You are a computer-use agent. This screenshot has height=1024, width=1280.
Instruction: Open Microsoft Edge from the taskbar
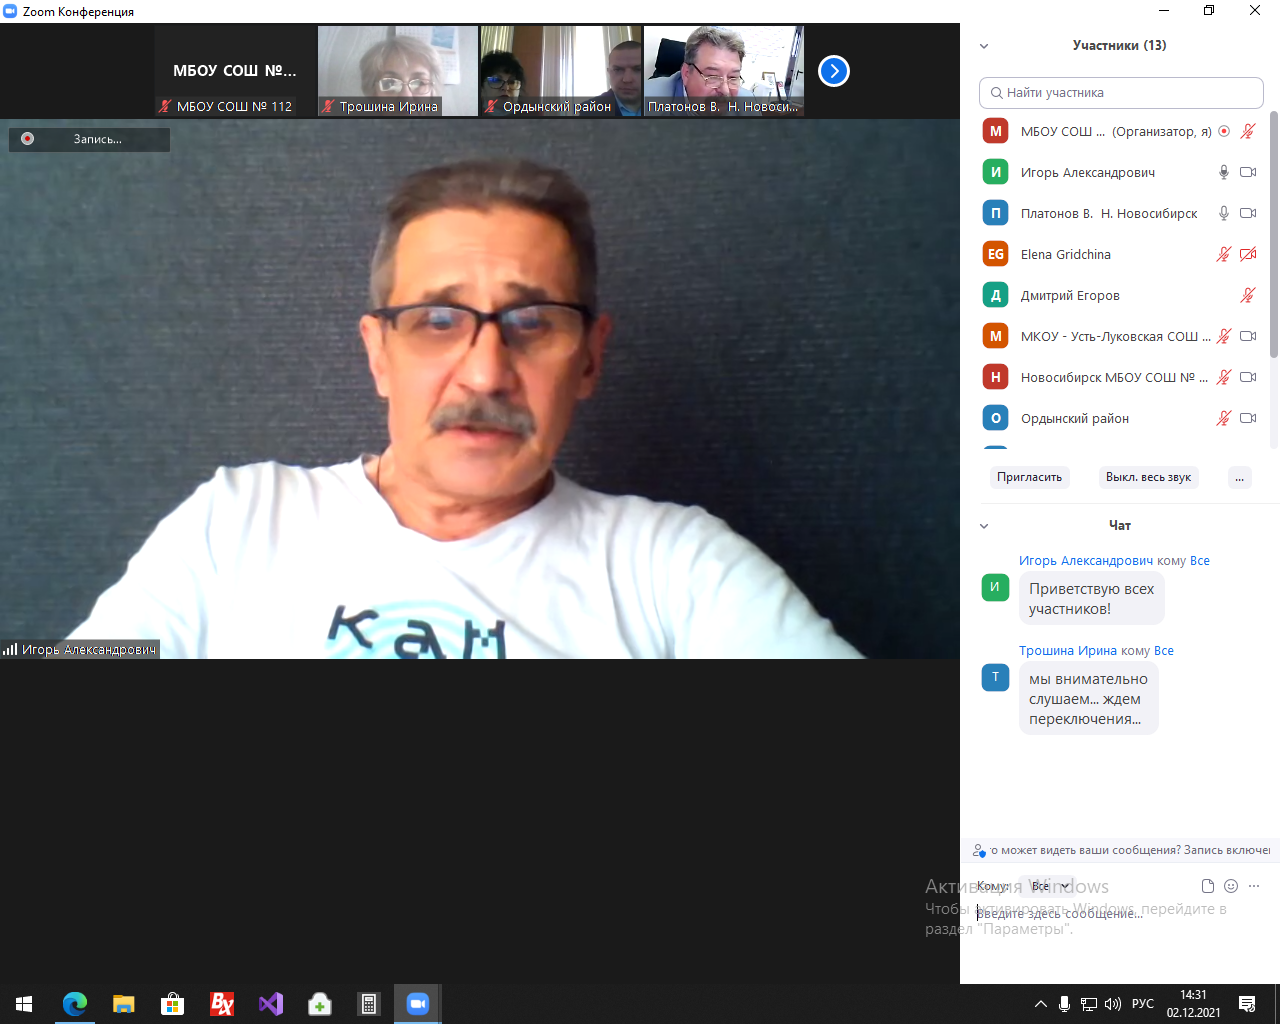point(75,1004)
